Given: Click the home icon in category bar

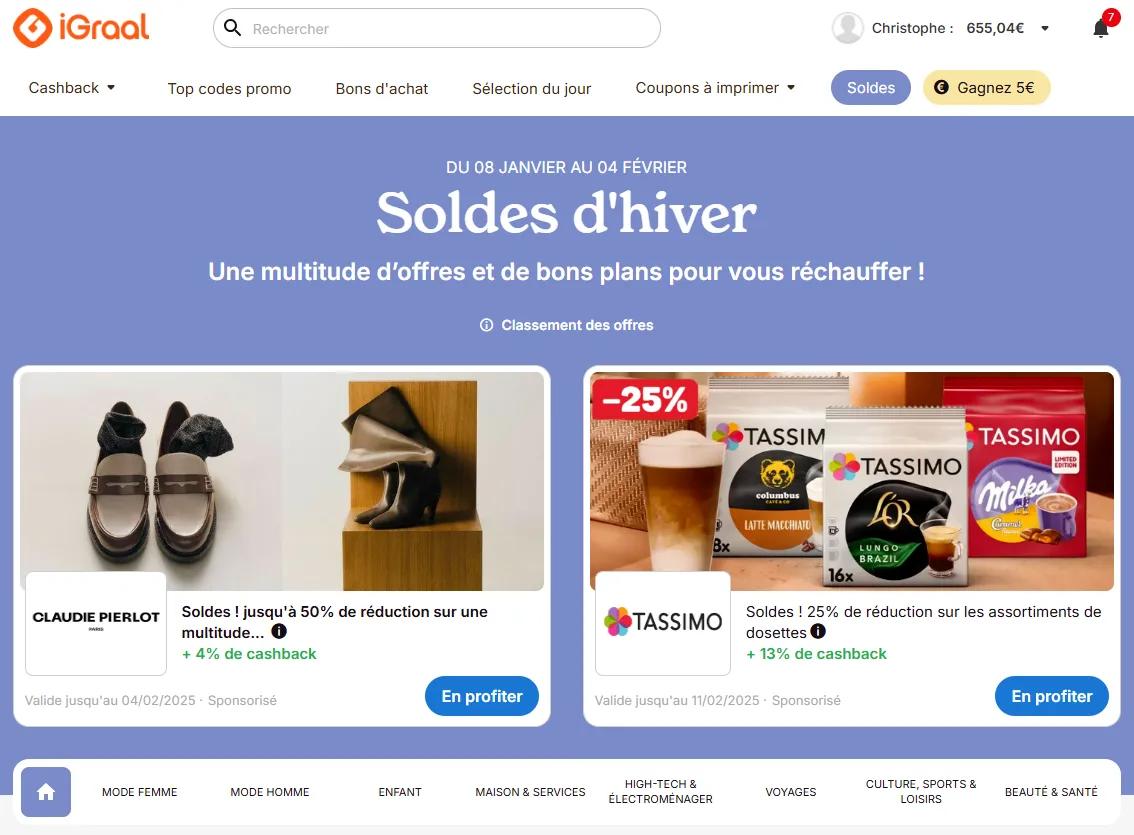Looking at the screenshot, I should coord(46,792).
